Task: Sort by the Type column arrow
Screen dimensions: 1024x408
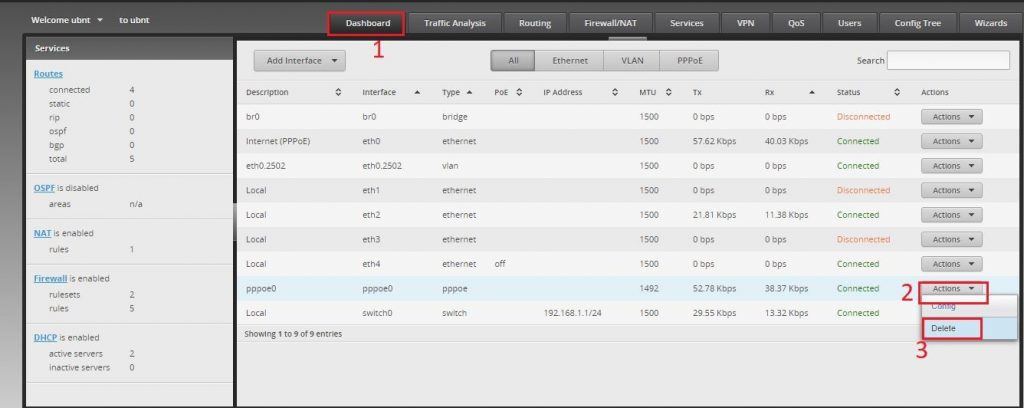Action: [471, 93]
